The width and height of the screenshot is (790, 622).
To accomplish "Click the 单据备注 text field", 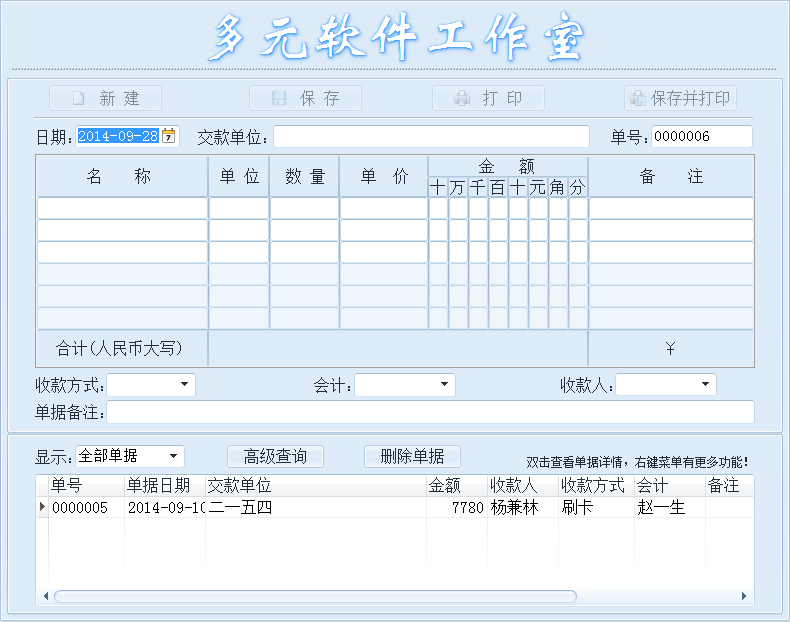I will click(x=430, y=412).
